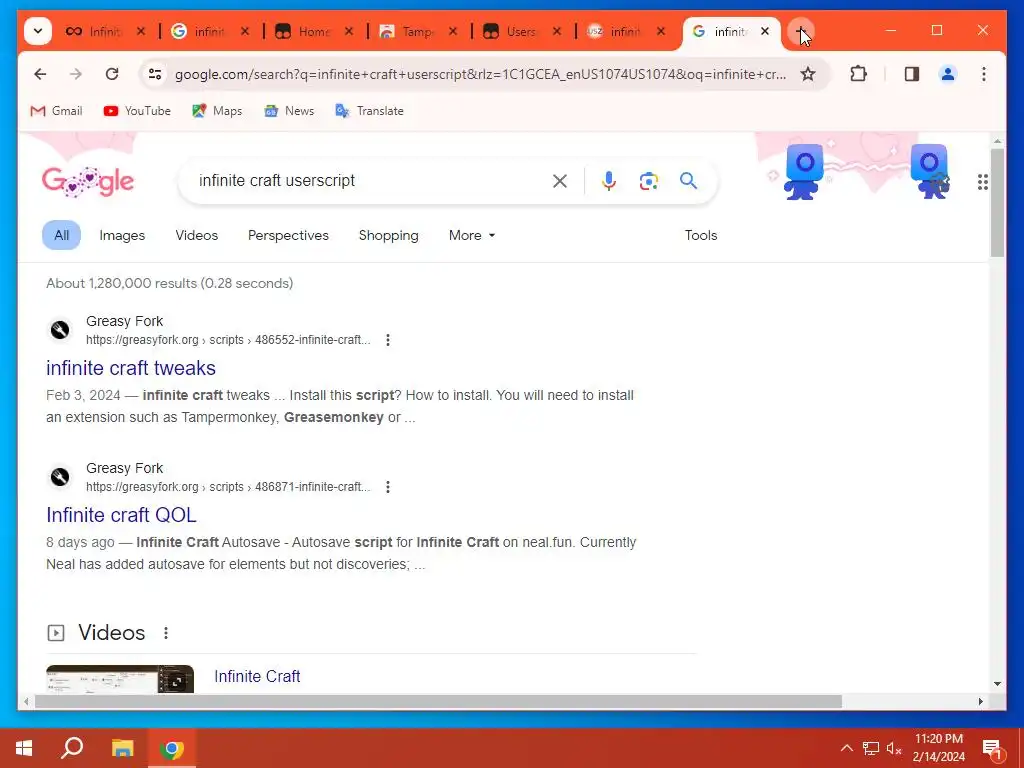This screenshot has width=1024, height=768.
Task: Open News bookmark
Action: point(289,111)
